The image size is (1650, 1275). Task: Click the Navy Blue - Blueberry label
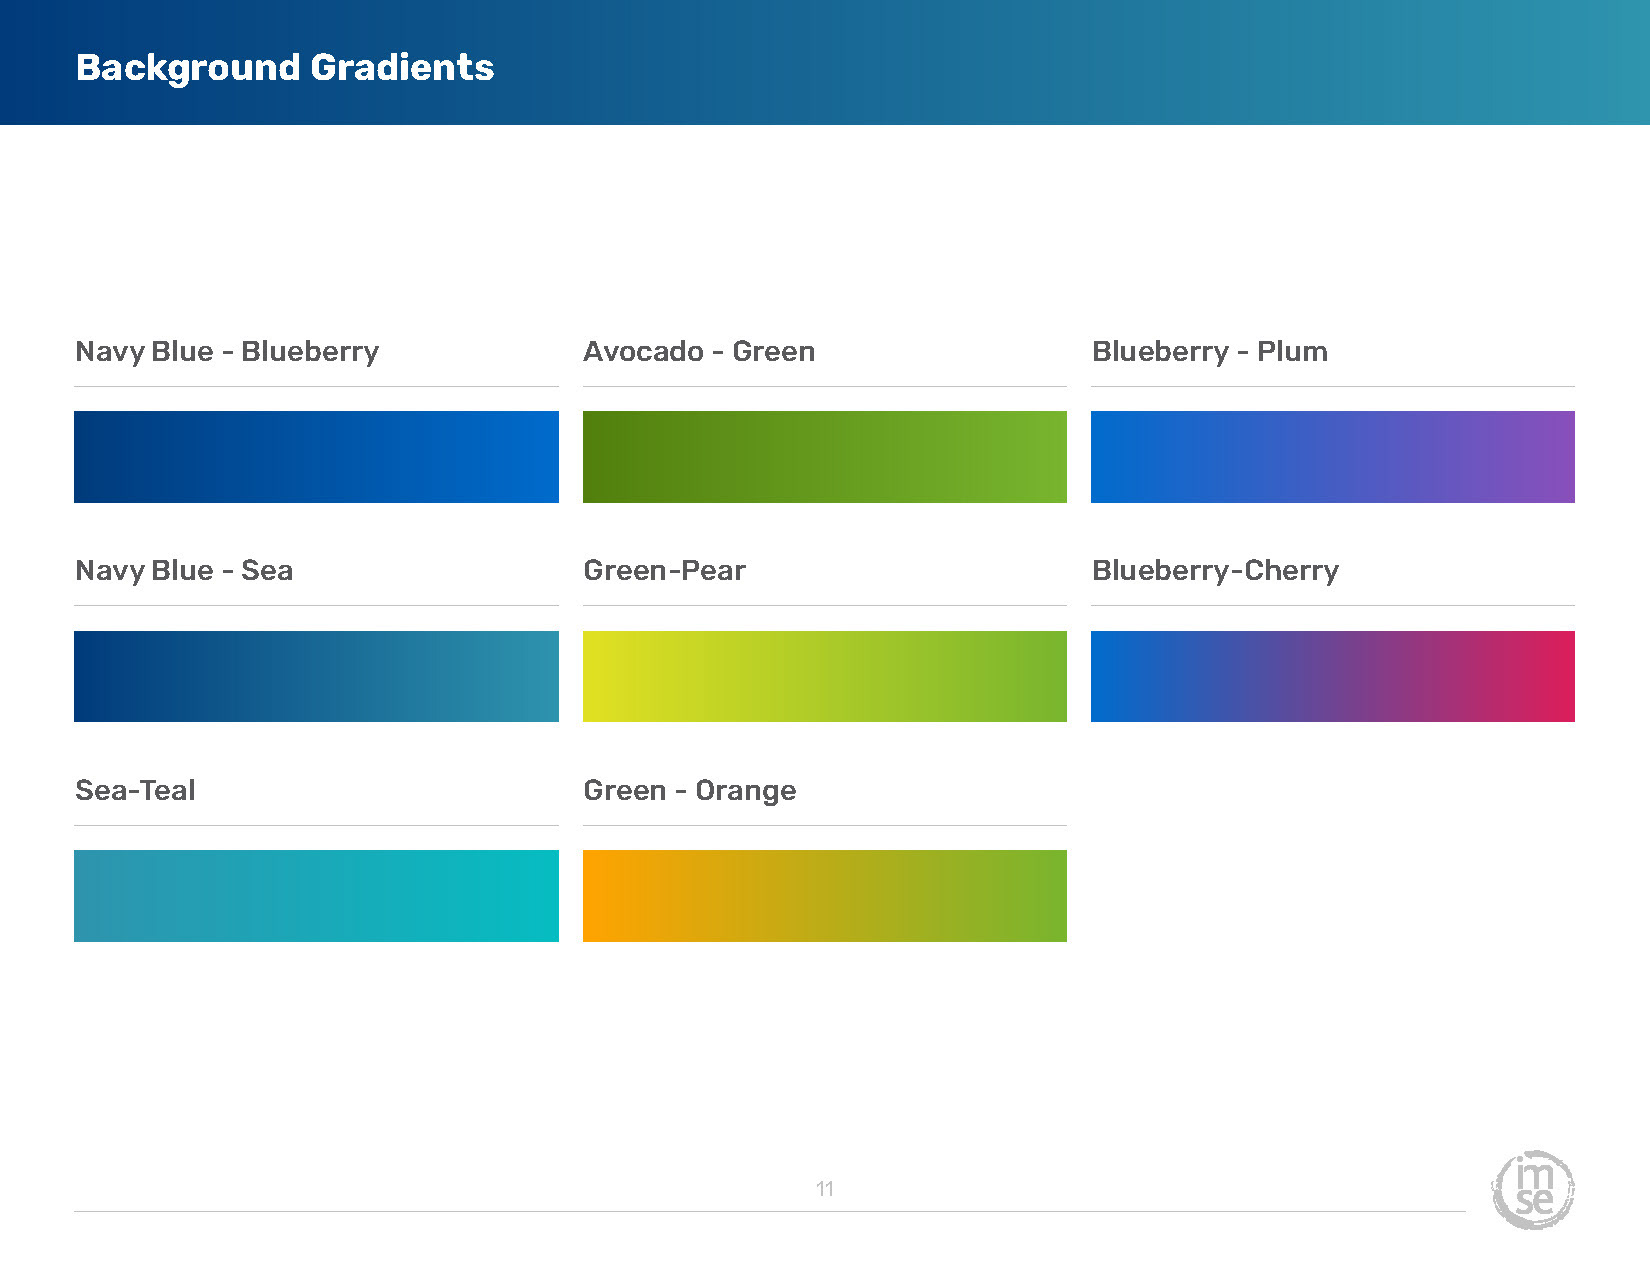pos(227,352)
